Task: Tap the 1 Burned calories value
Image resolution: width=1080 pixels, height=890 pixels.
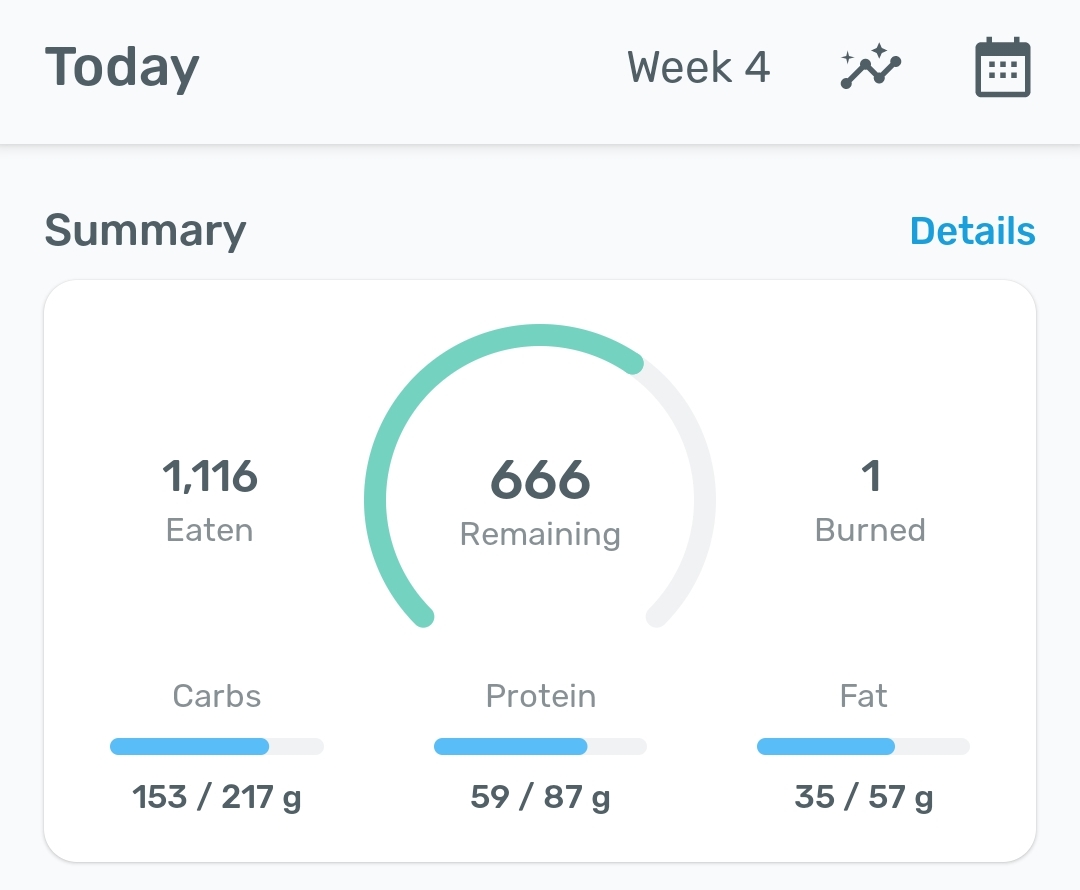Action: (x=870, y=477)
